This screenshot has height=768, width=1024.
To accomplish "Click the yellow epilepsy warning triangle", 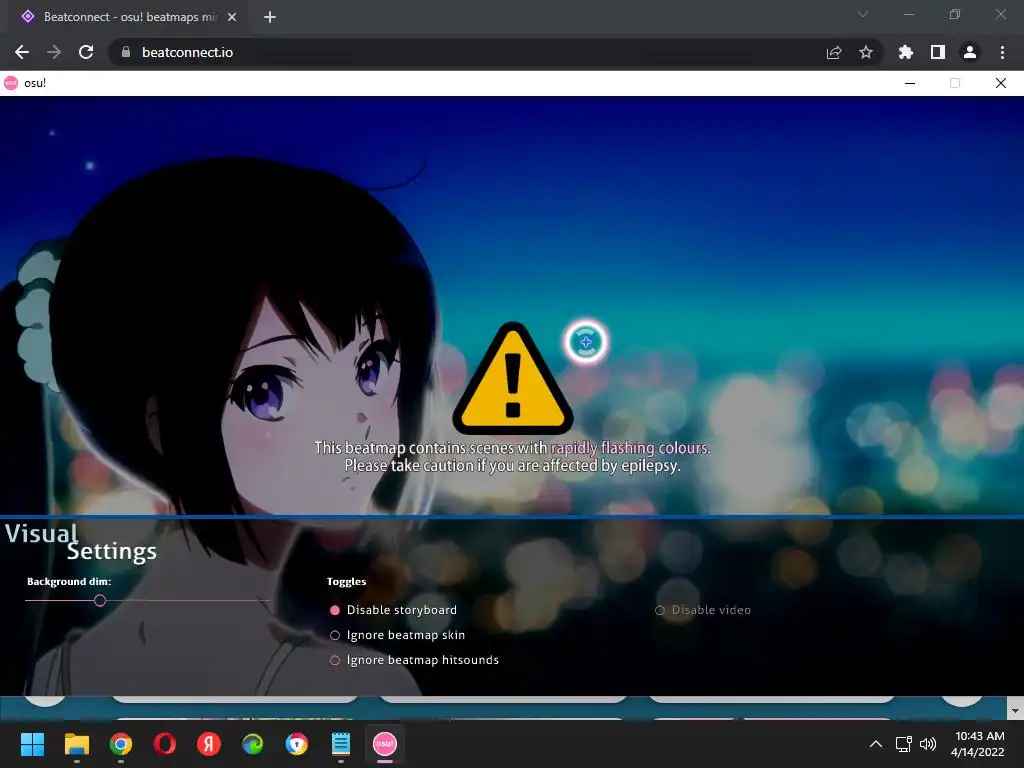I will pyautogui.click(x=513, y=379).
